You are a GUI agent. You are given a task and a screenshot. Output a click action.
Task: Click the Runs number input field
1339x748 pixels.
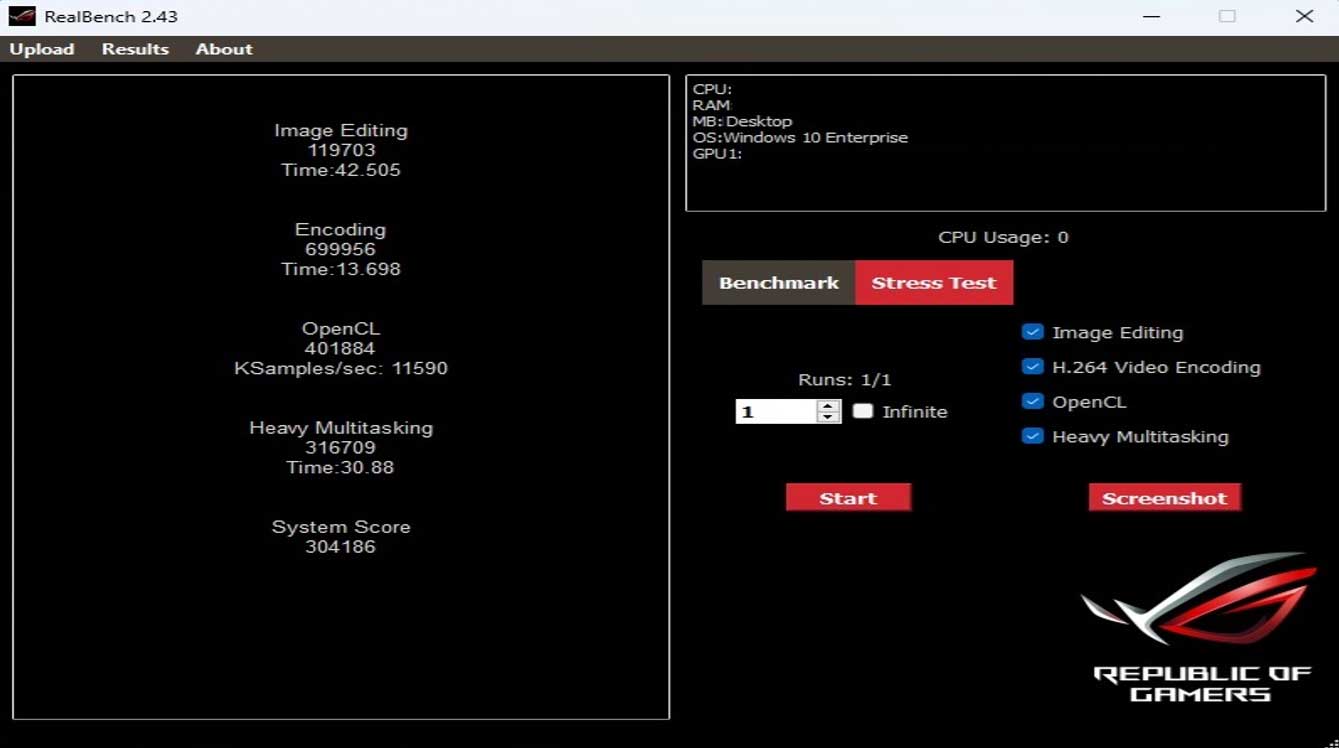tap(775, 412)
